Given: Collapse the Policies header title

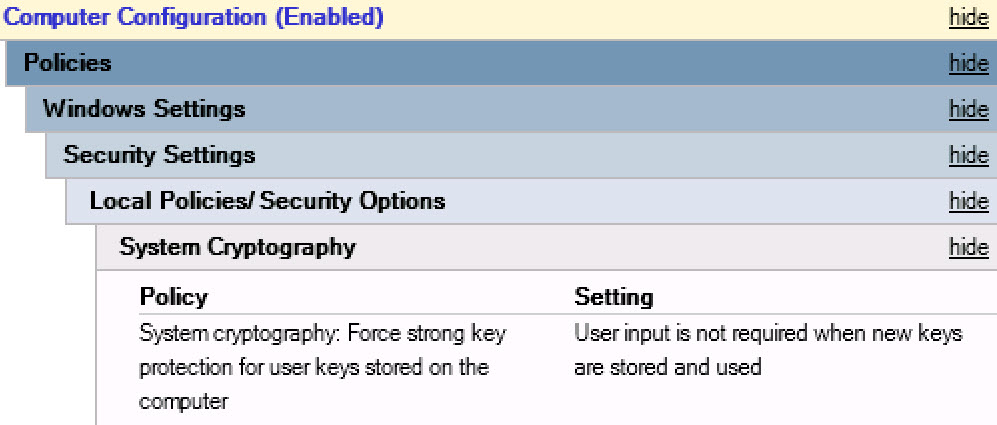Looking at the screenshot, I should pos(67,64).
